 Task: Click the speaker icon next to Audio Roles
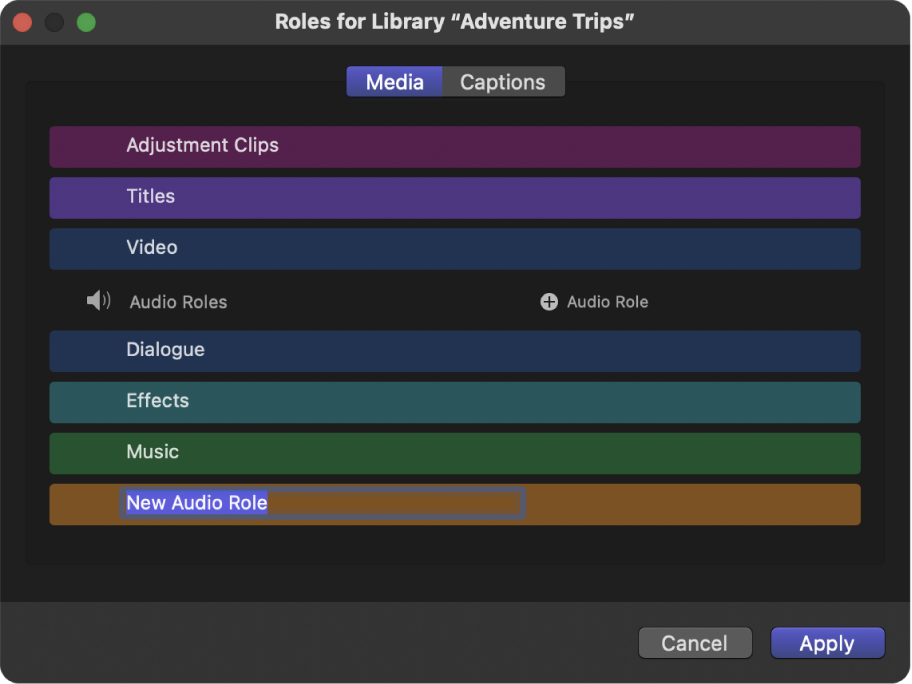[97, 301]
